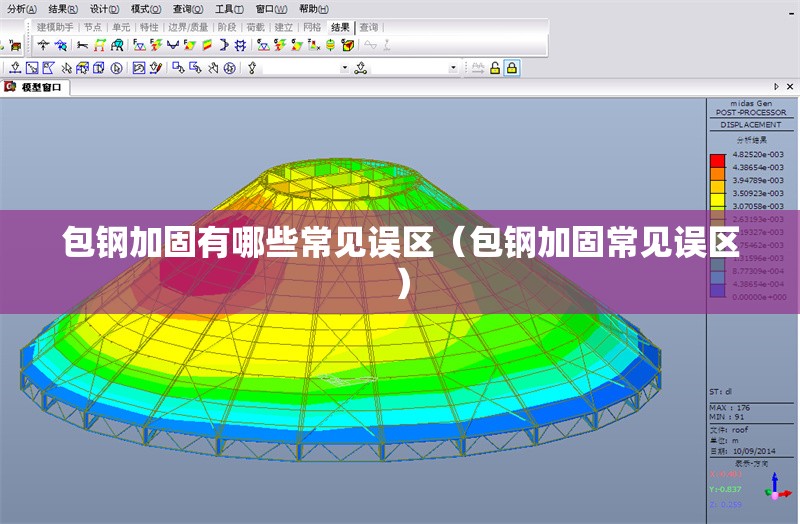Open the displacement contour colored-frame icon
800x524 pixels.
coord(99,45)
